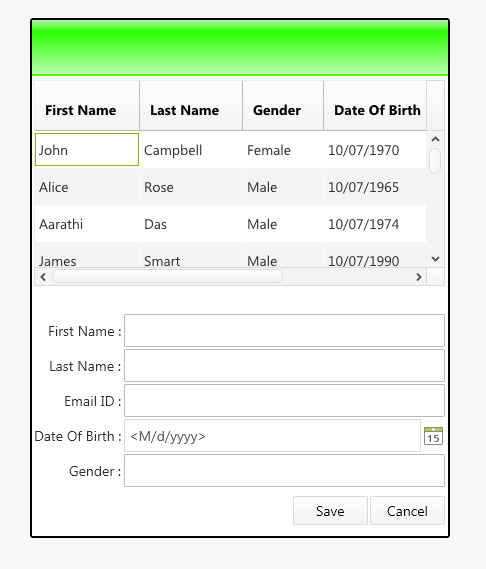Sort by Gender column header
Viewport: 486px width, 569px height.
[x=283, y=106]
